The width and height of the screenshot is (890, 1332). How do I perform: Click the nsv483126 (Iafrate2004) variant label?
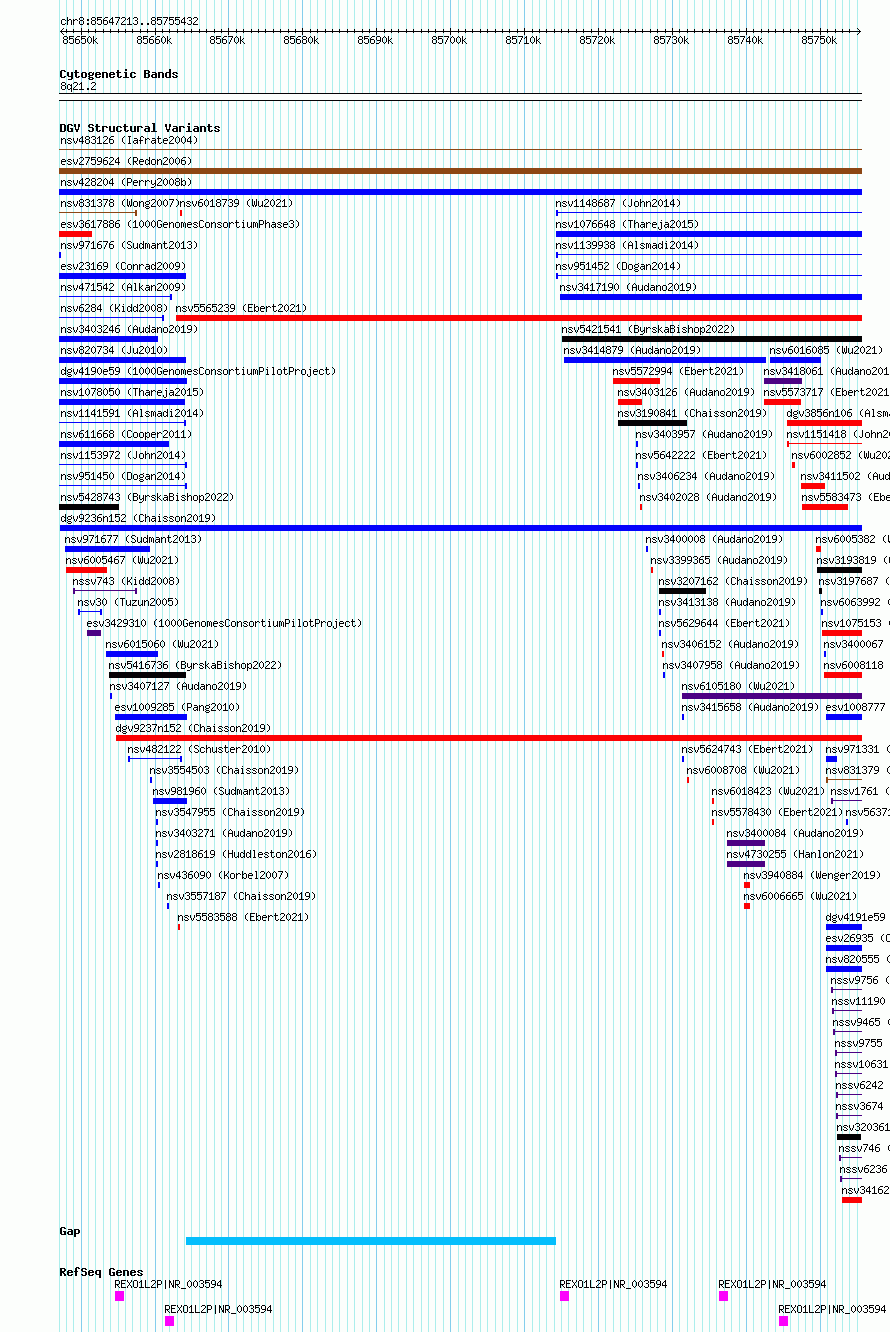click(x=129, y=140)
